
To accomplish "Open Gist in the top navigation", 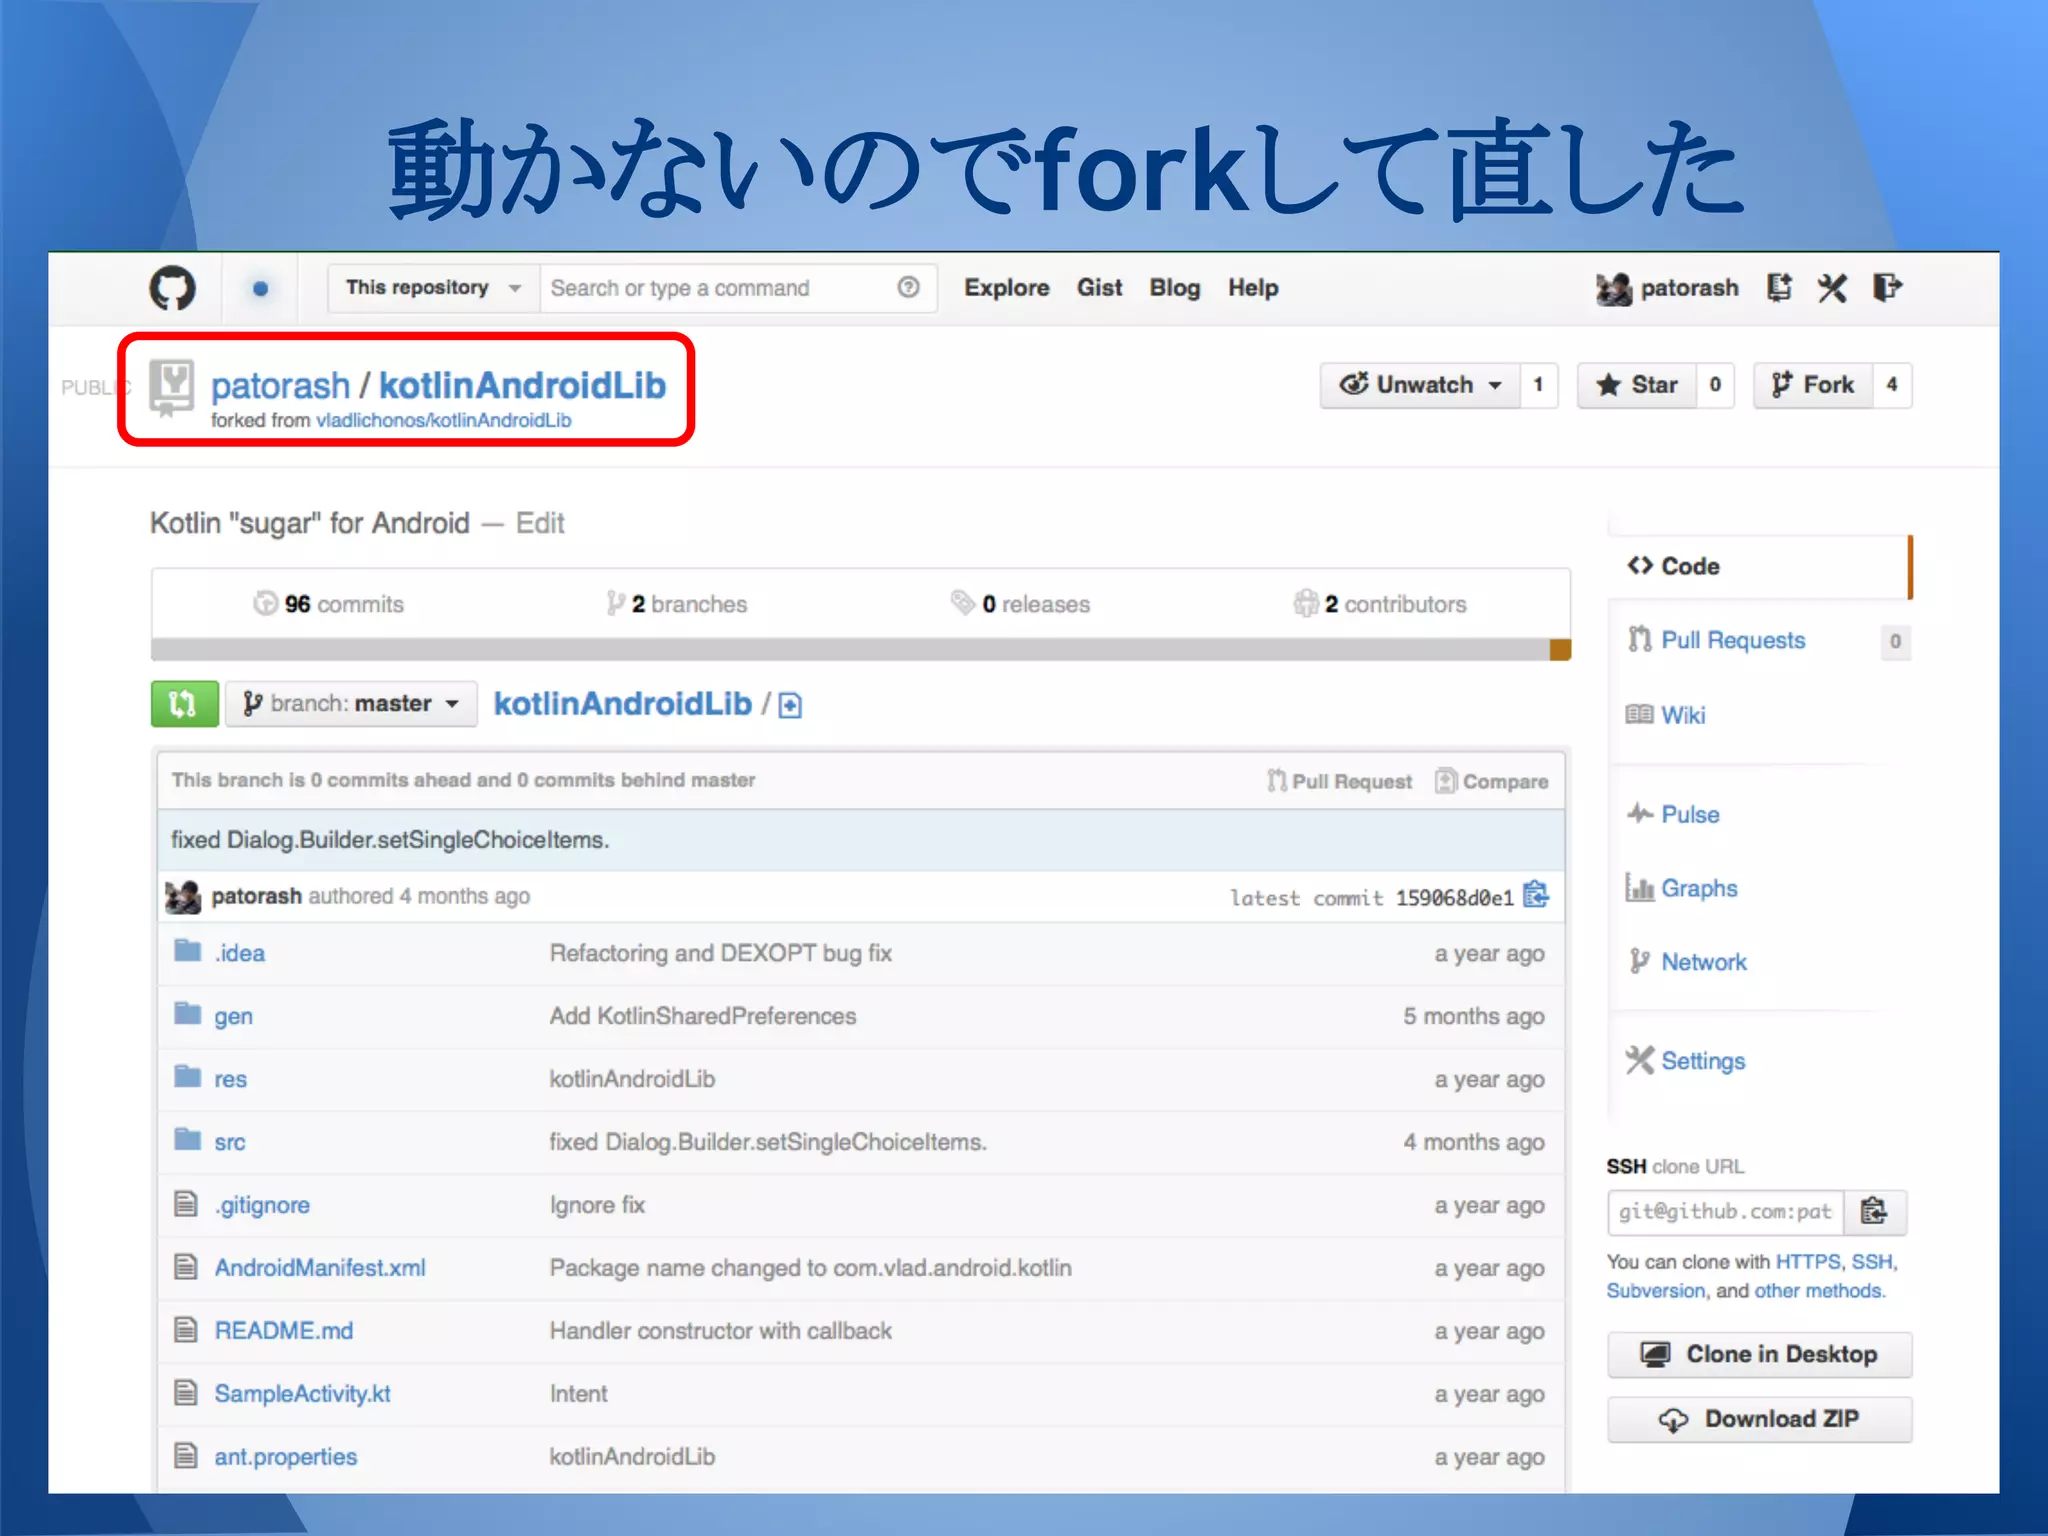I will [x=1099, y=288].
